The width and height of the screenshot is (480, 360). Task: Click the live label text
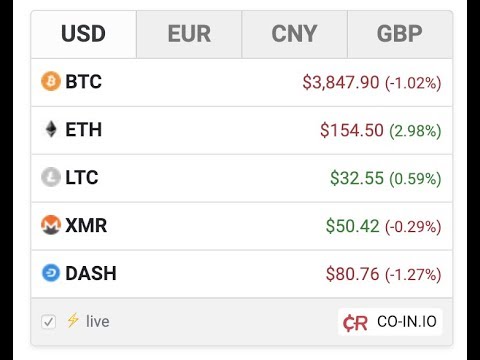click(98, 321)
